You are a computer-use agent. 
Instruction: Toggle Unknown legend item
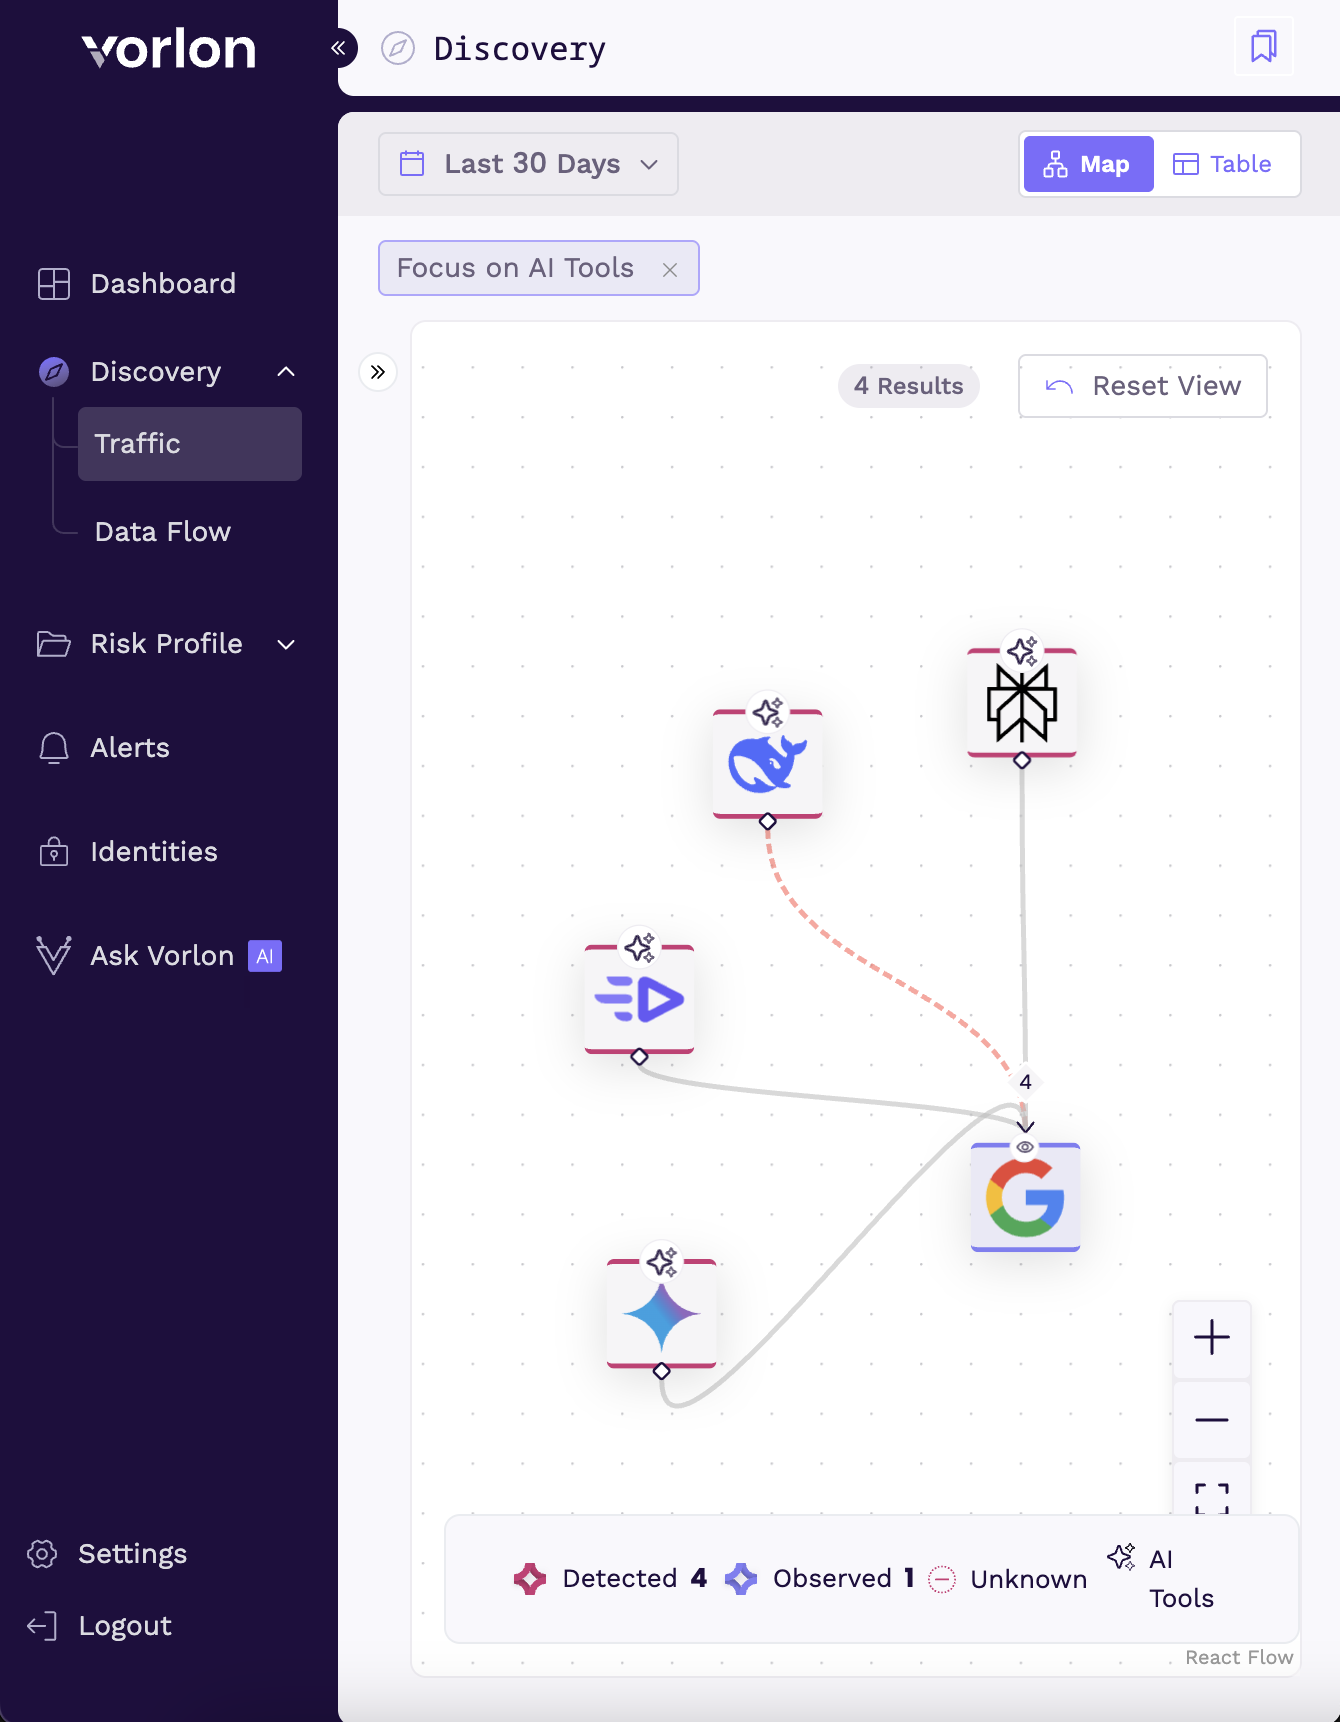(1008, 1579)
